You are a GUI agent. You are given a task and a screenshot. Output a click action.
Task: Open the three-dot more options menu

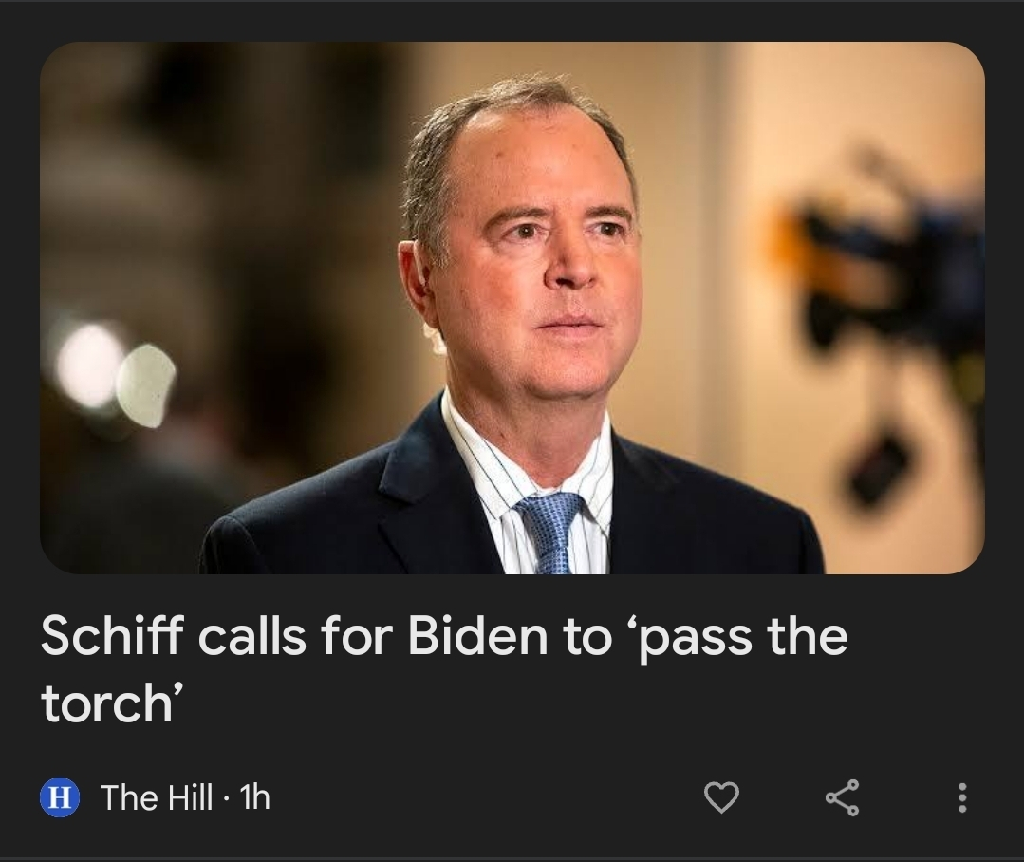(961, 797)
